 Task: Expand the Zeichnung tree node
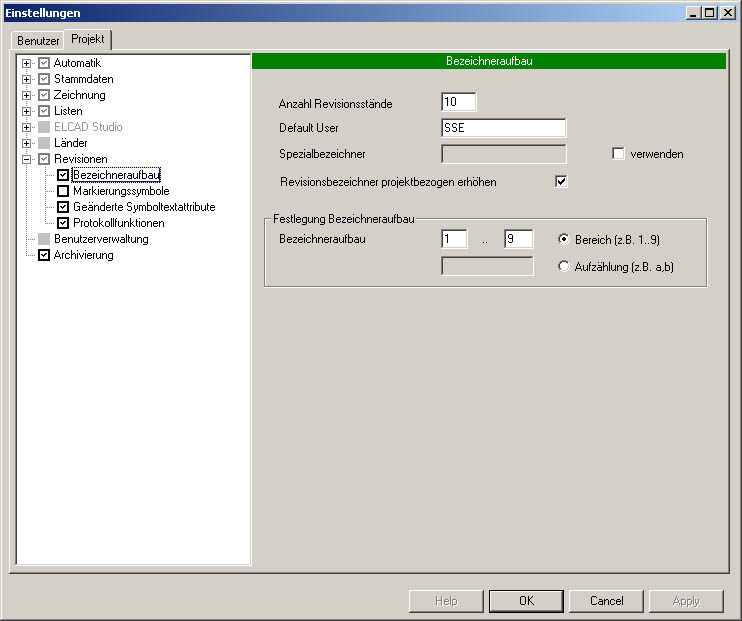[26, 95]
